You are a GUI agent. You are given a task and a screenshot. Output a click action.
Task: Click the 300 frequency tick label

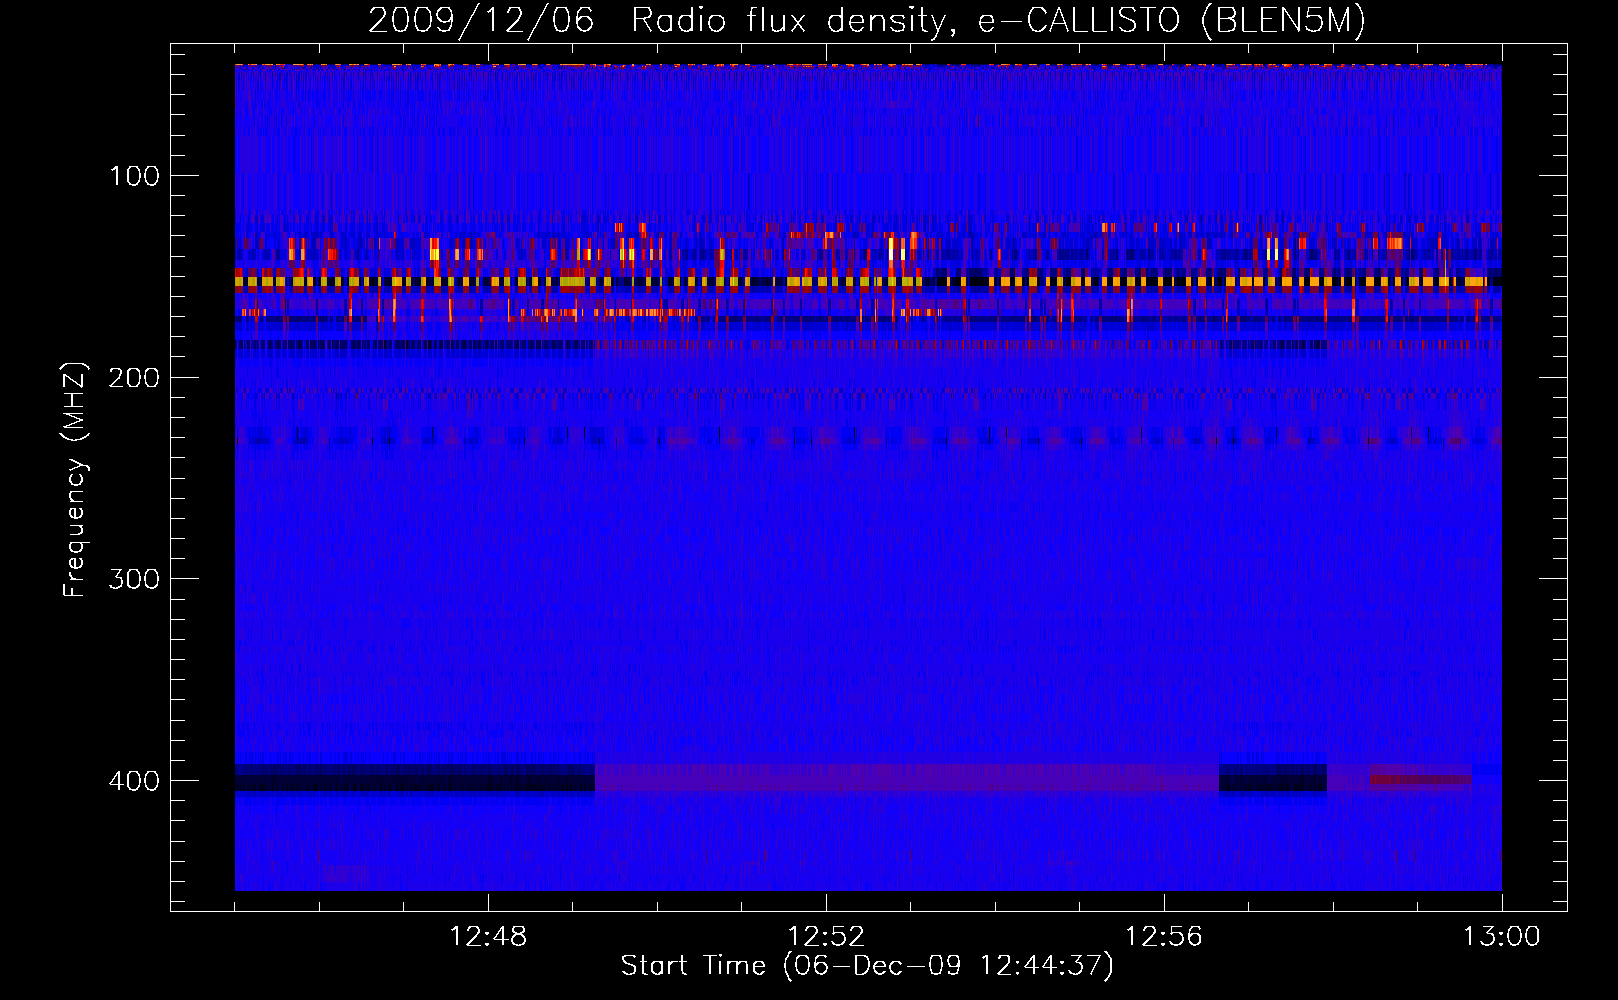click(134, 579)
